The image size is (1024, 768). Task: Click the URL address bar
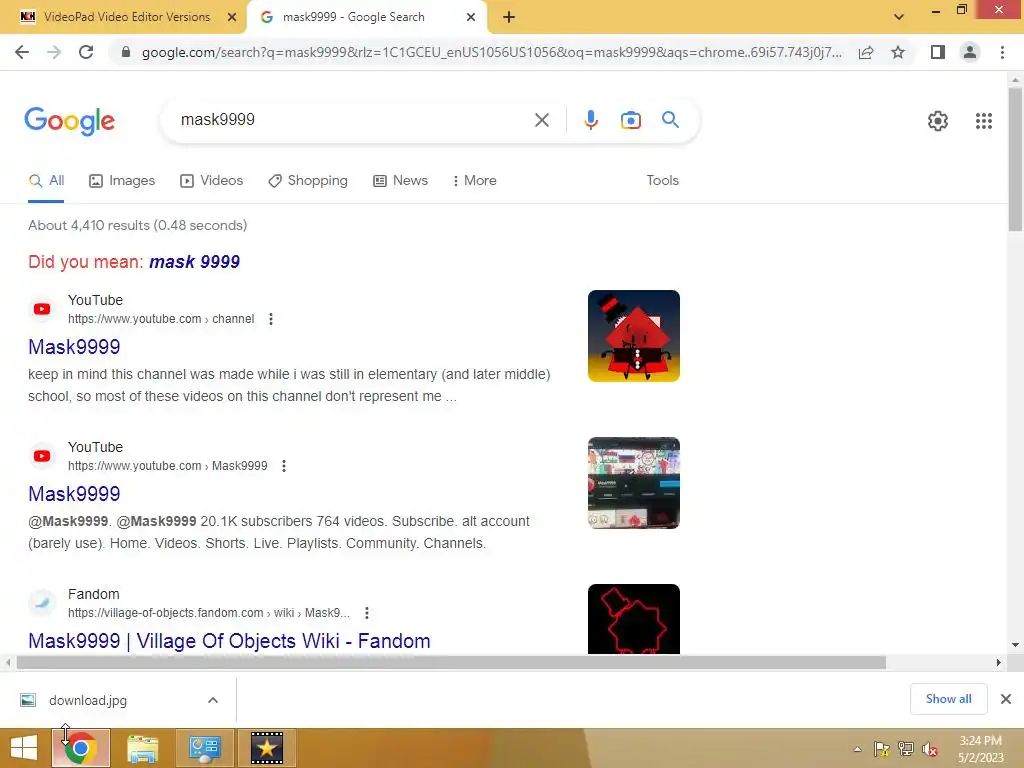coord(491,52)
